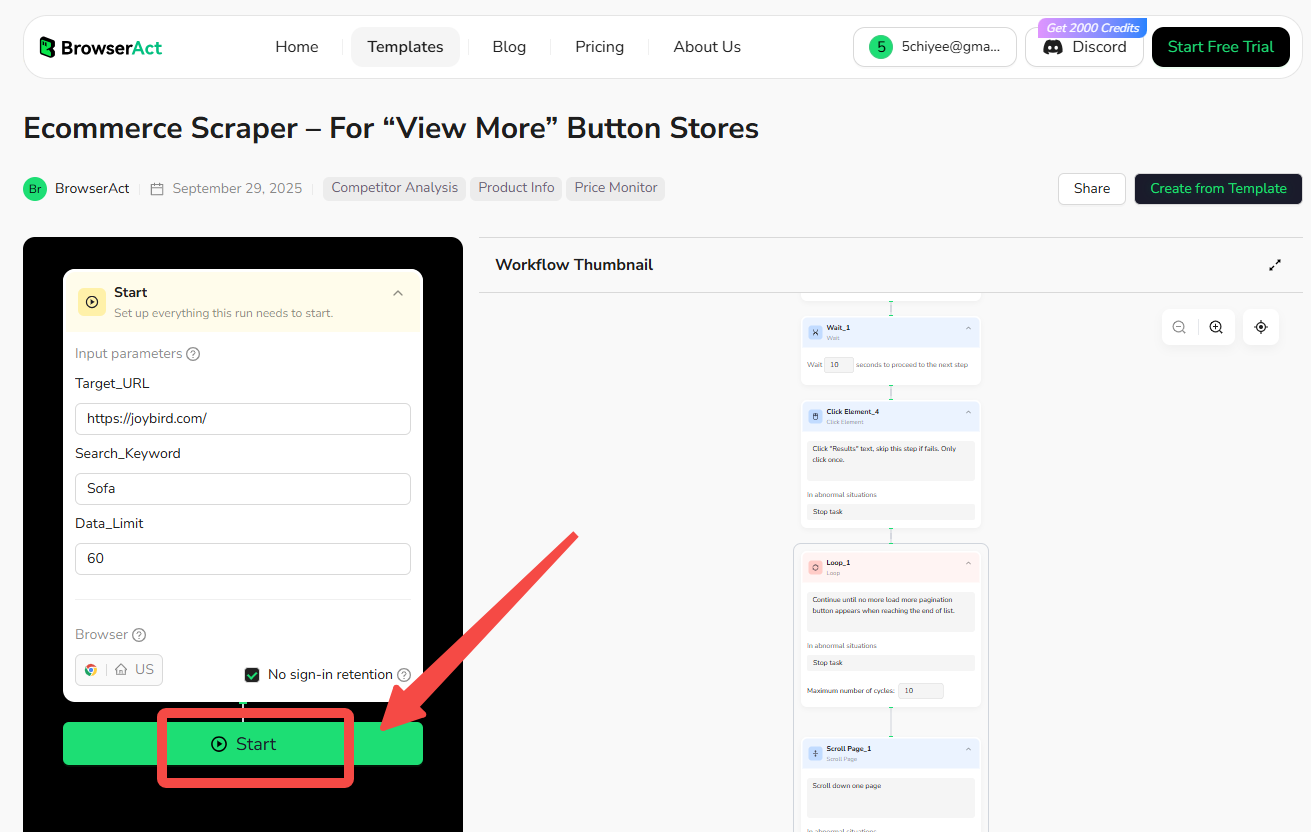Click Stop task option under Click Element_4

891,512
